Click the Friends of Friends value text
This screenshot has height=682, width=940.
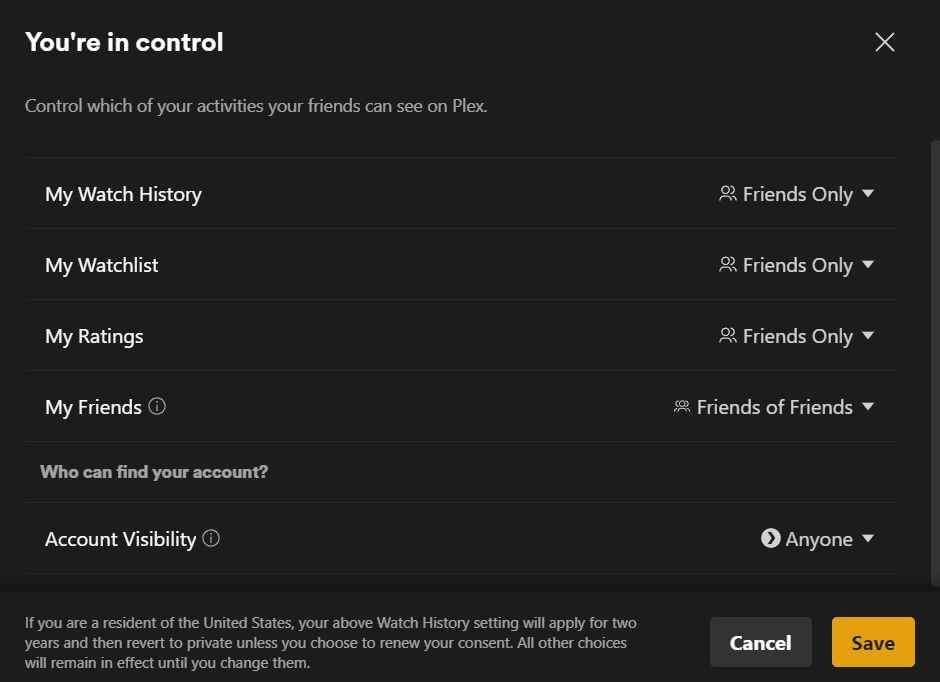pyautogui.click(x=775, y=407)
